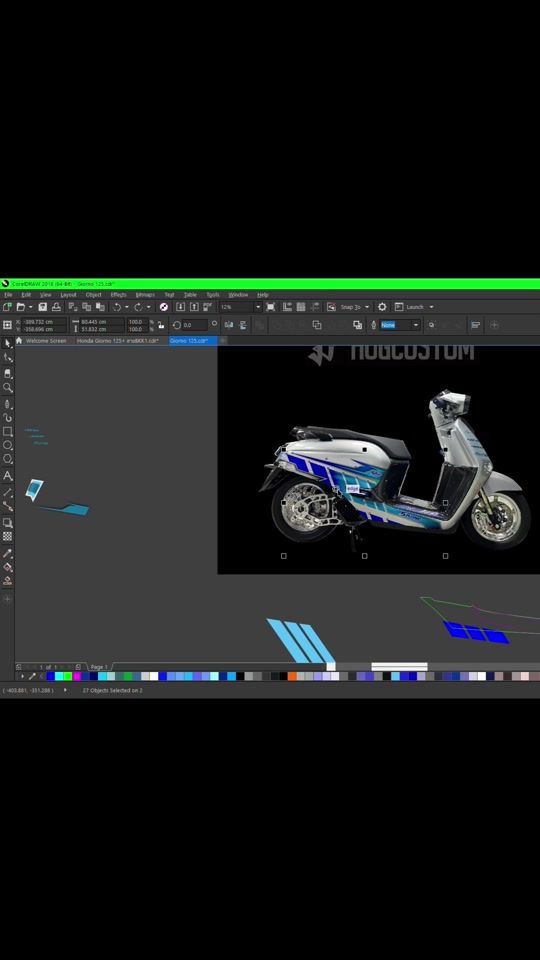Toggle the lock ratio padlock
The height and width of the screenshot is (960, 540).
coord(161,325)
